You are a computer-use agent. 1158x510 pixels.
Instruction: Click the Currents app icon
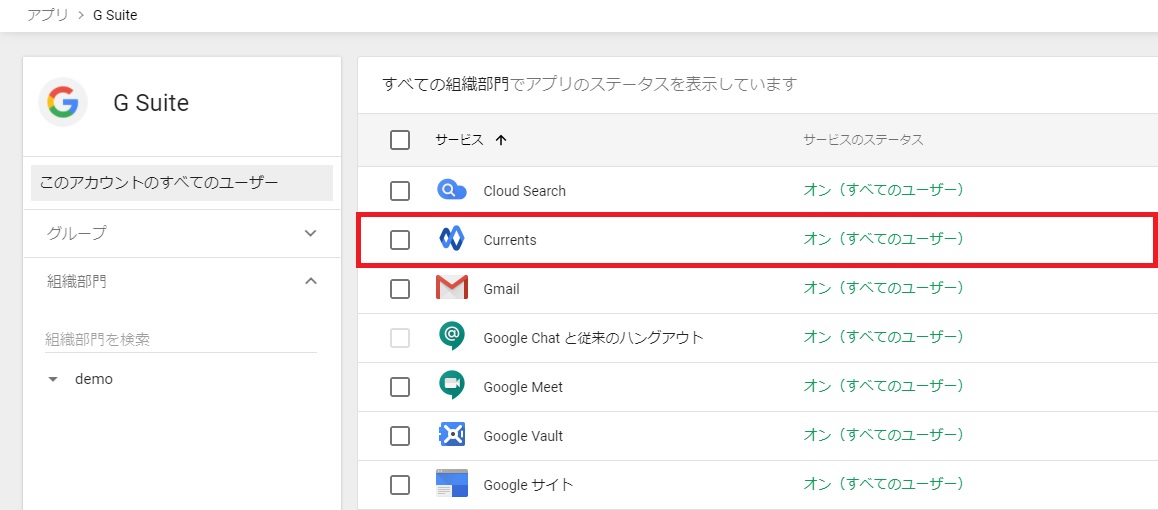pos(452,239)
